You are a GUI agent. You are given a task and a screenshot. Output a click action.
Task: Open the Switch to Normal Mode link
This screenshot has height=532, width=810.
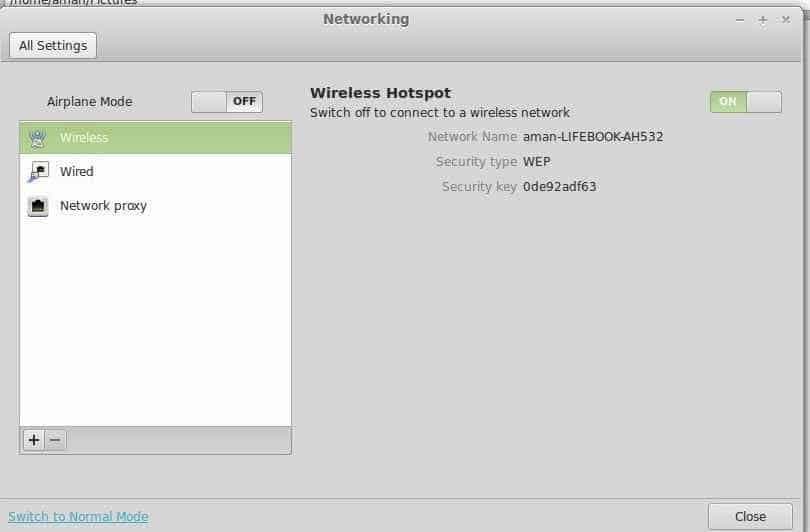tap(79, 517)
